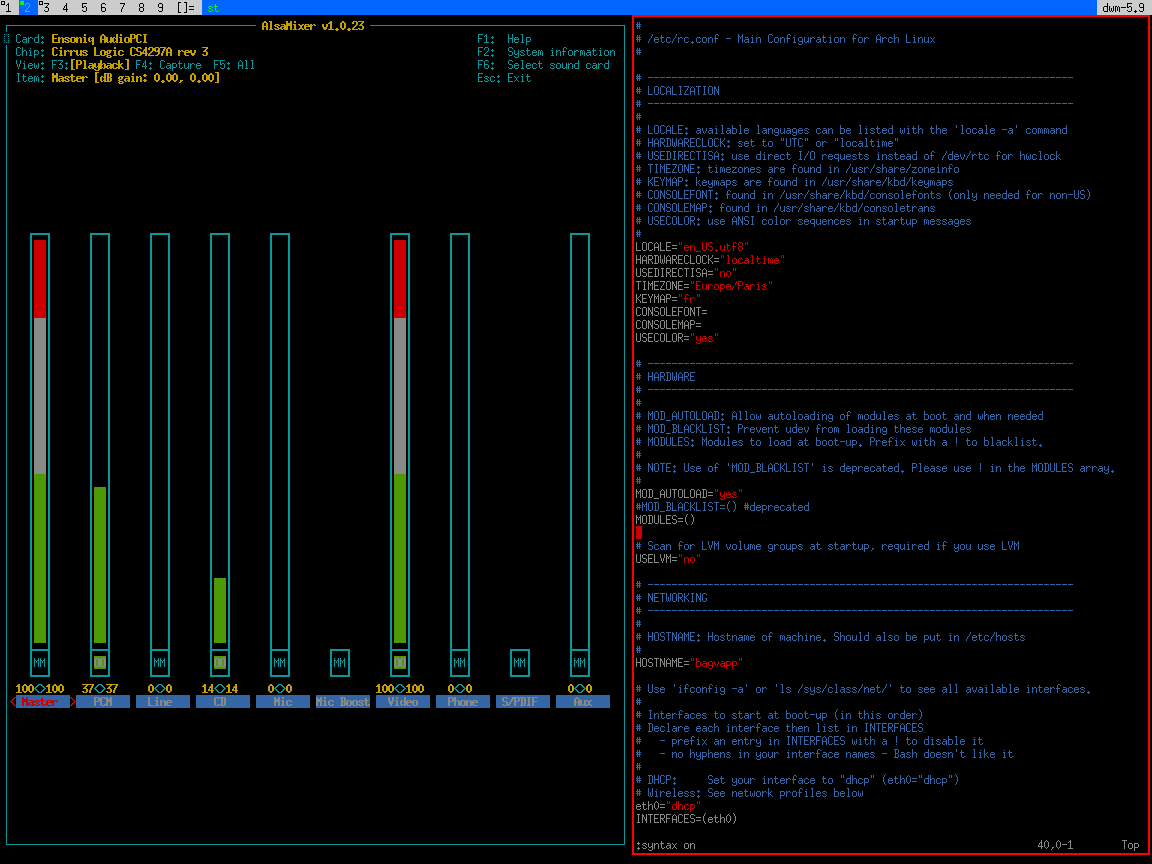Click the Video channel mute indicator

tap(400, 662)
